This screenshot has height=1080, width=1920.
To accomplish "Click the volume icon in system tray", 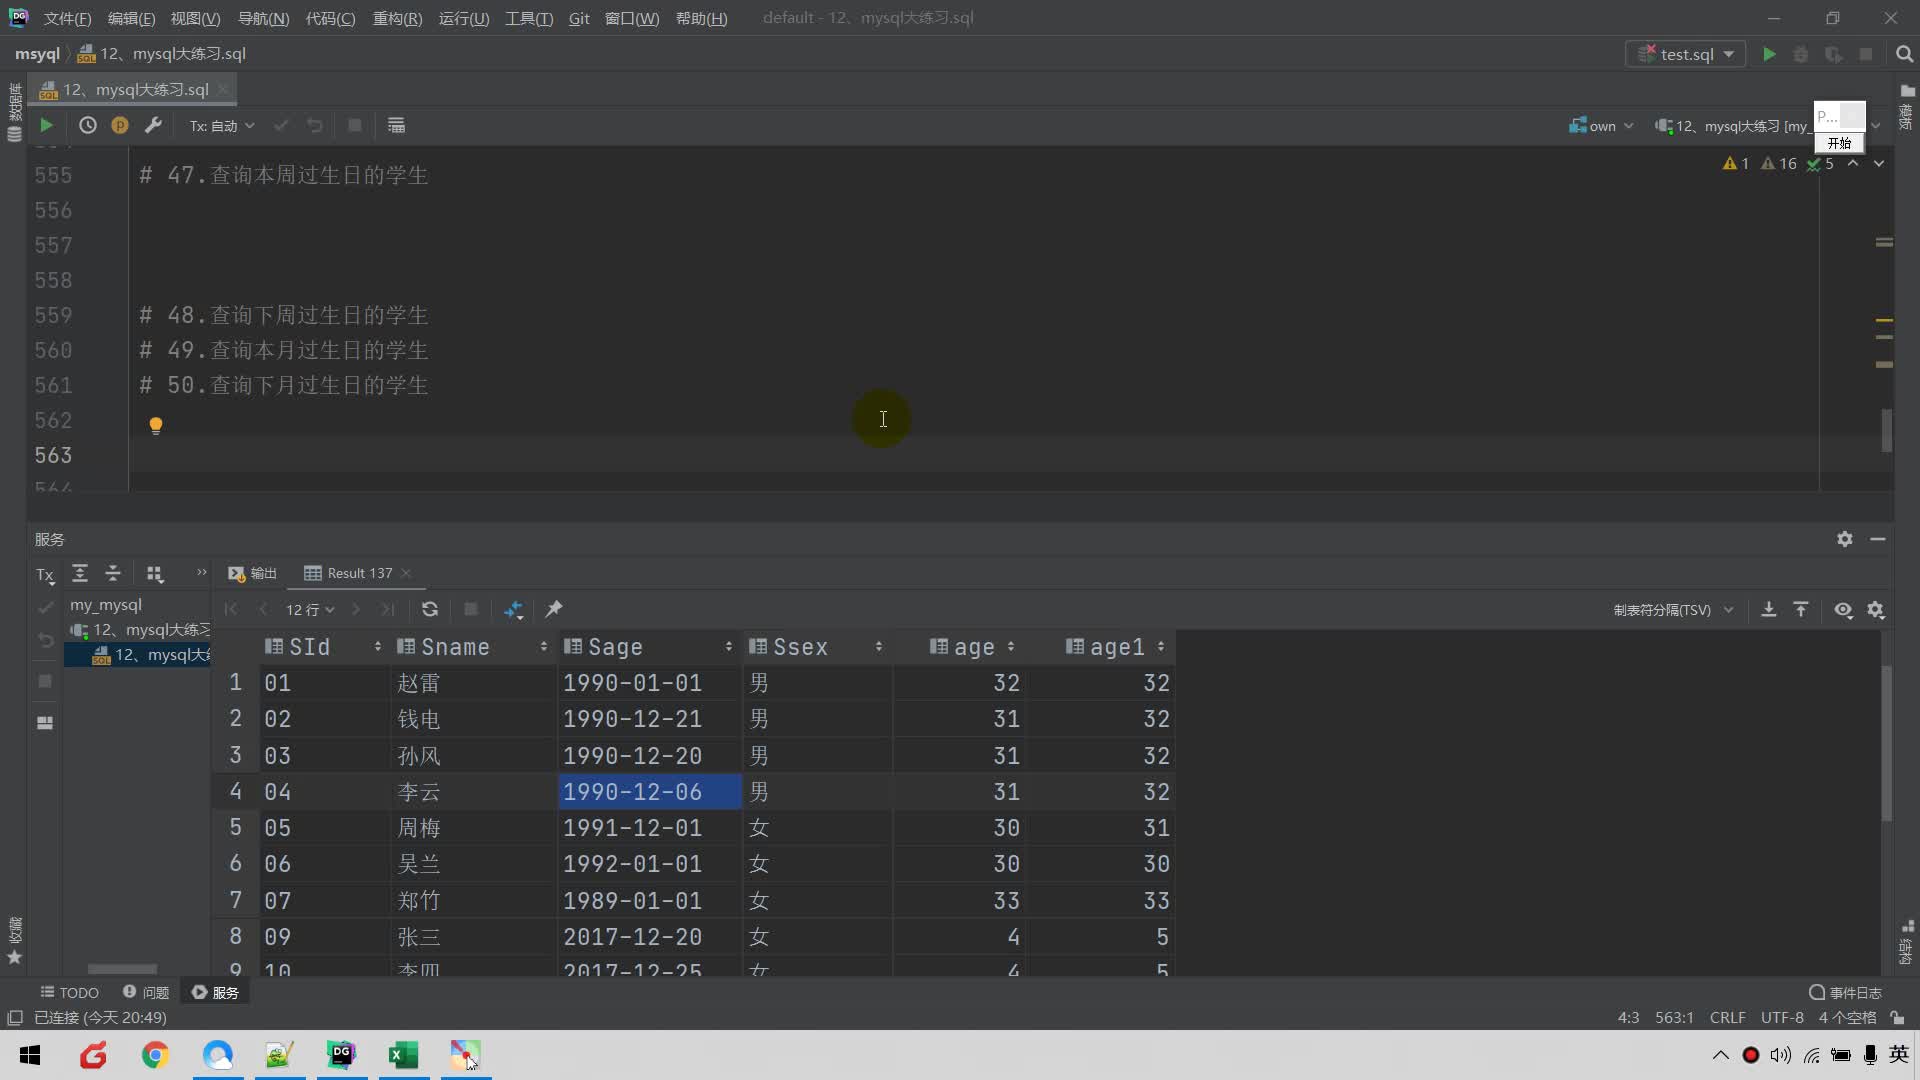I will pos(1780,1055).
